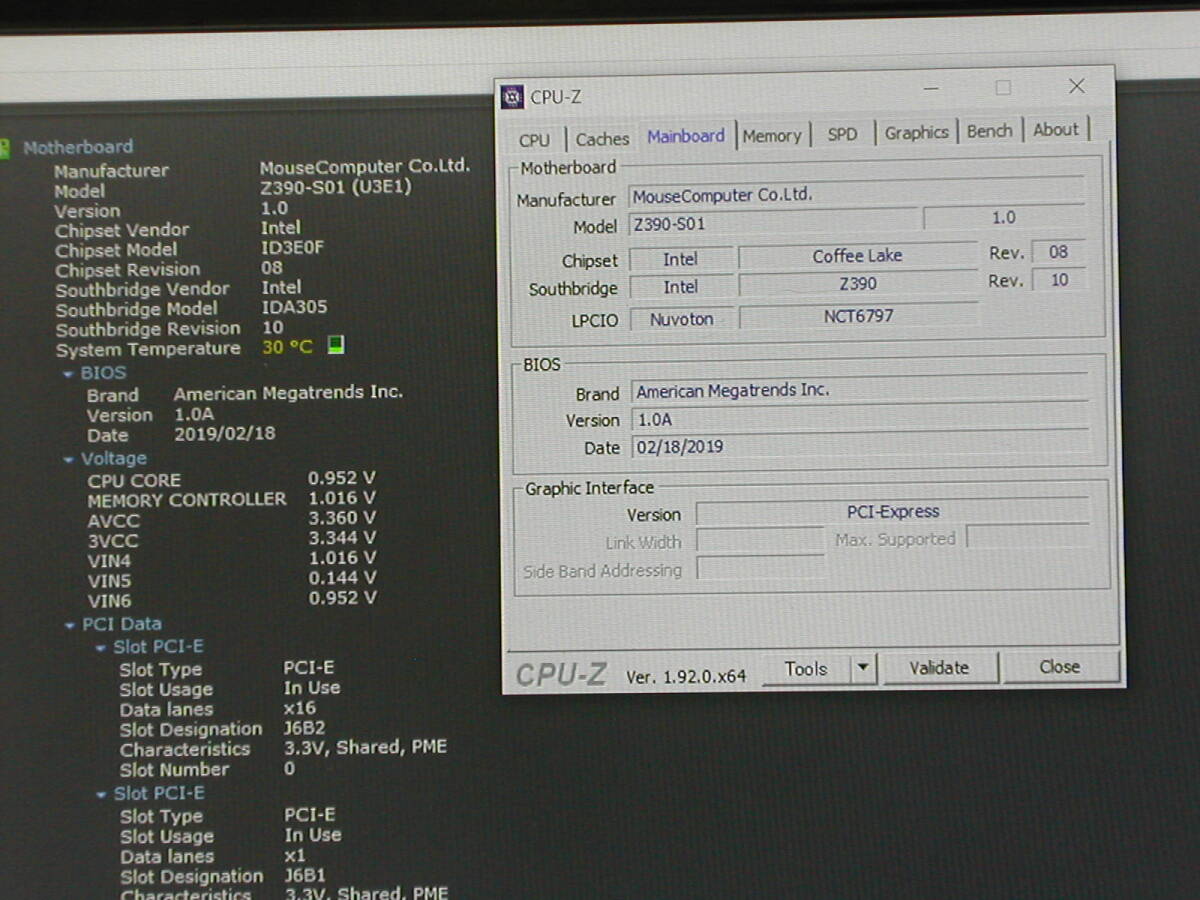The height and width of the screenshot is (900, 1200).
Task: Click the Model field Z390-S01
Action: coord(772,223)
